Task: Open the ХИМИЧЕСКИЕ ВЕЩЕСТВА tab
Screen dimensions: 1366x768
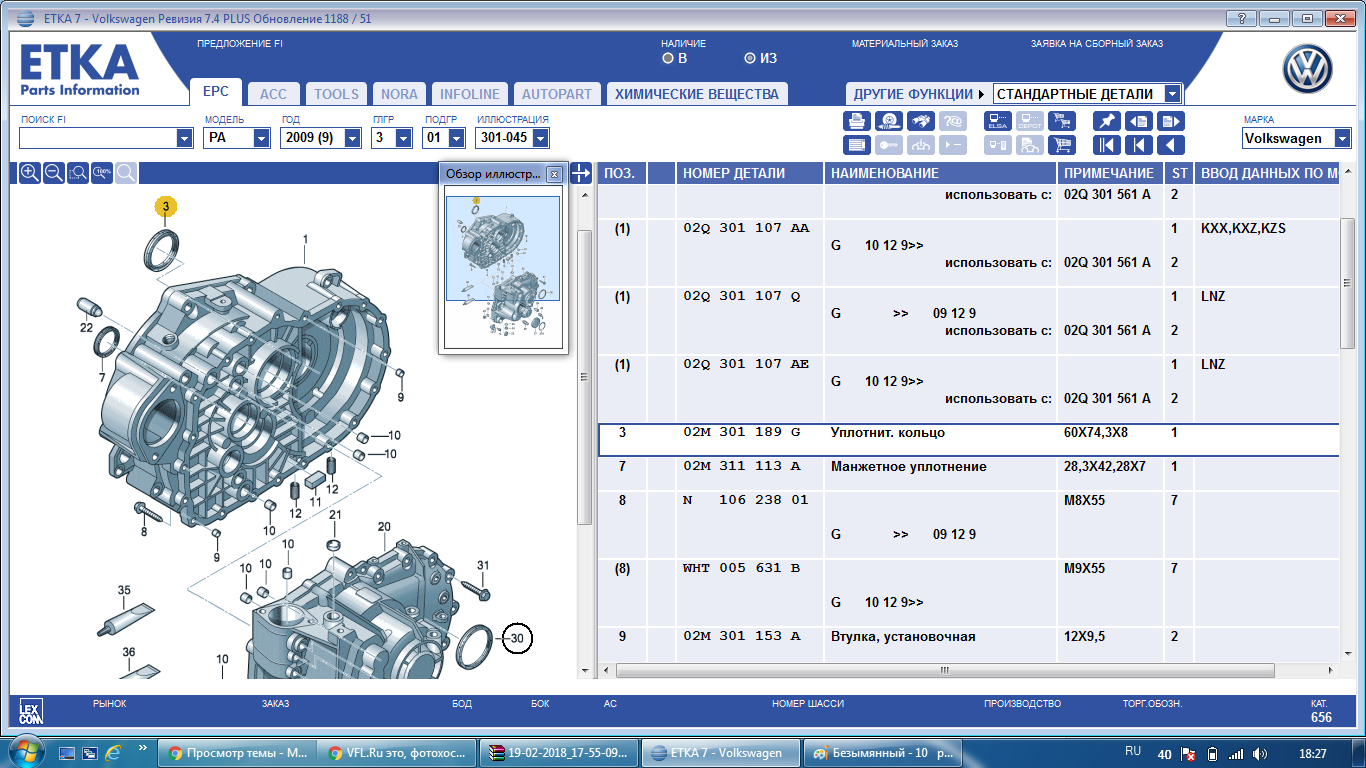Action: (697, 94)
